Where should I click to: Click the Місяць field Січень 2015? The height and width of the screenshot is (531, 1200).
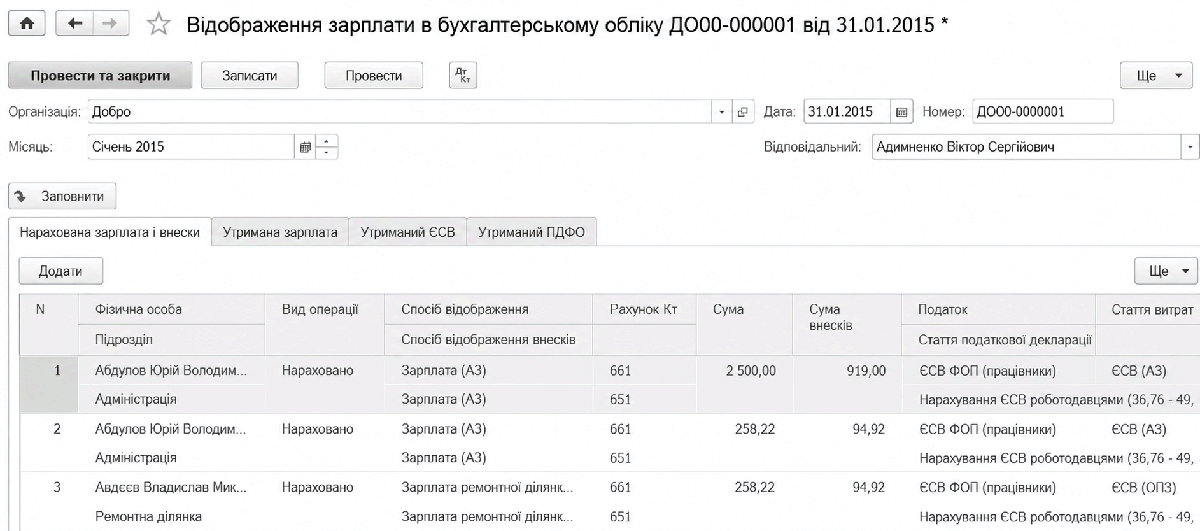[x=192, y=147]
